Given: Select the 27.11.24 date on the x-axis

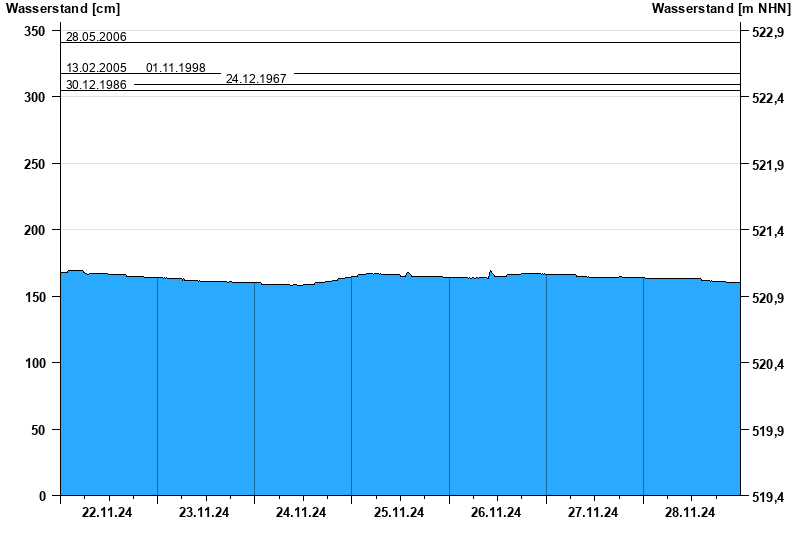Looking at the screenshot, I should click(593, 513).
